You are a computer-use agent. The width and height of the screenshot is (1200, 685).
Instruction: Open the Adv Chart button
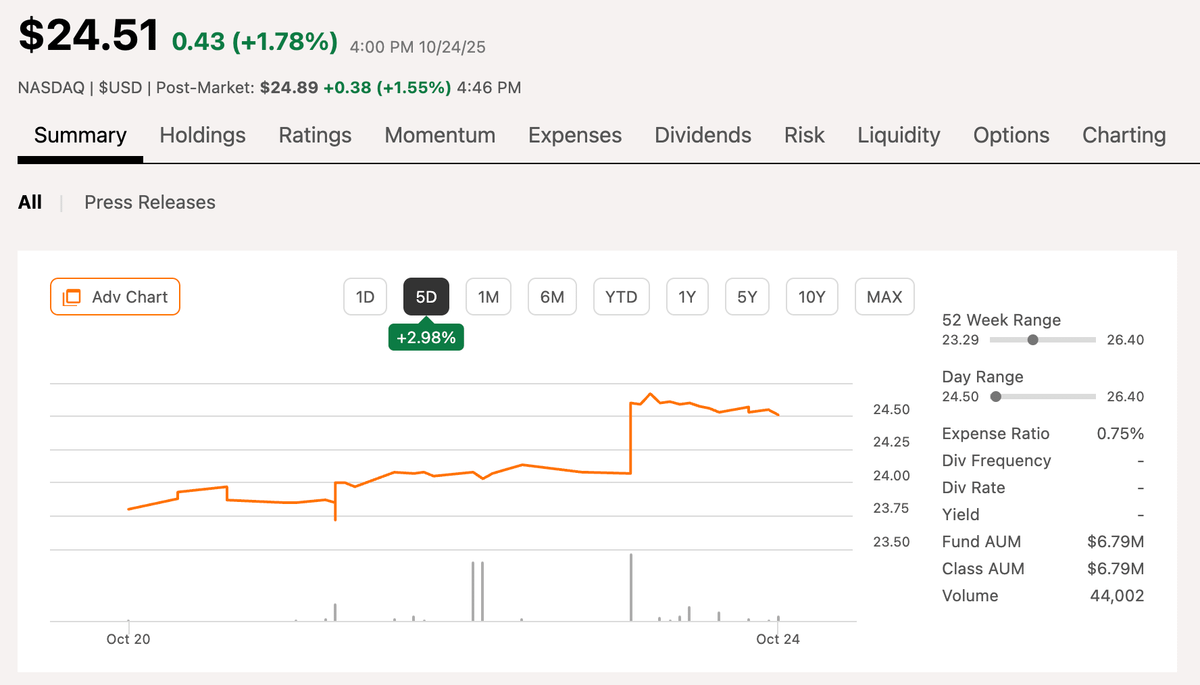point(115,297)
